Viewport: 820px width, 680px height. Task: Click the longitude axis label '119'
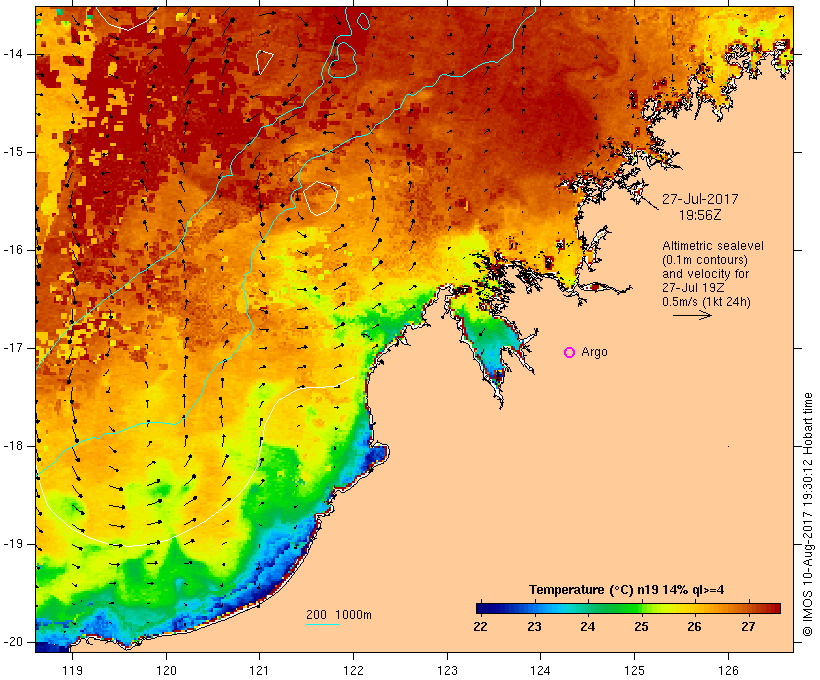pos(72,670)
